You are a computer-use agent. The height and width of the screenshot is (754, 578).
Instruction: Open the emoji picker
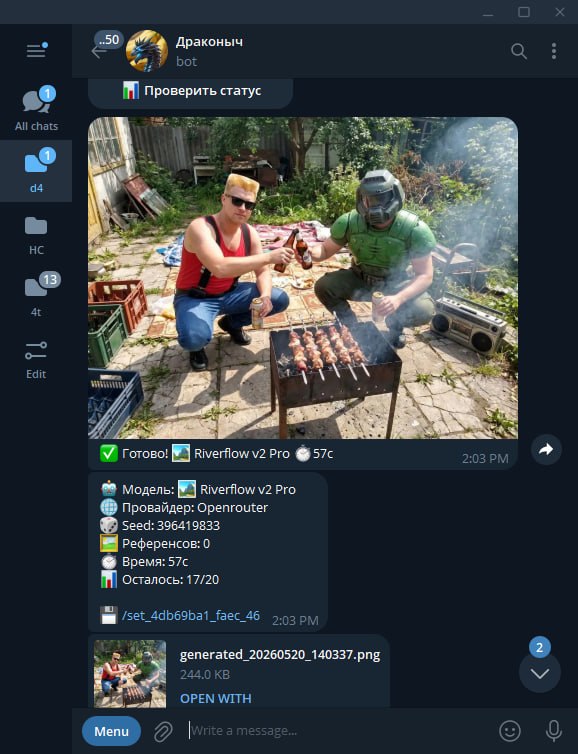point(510,731)
